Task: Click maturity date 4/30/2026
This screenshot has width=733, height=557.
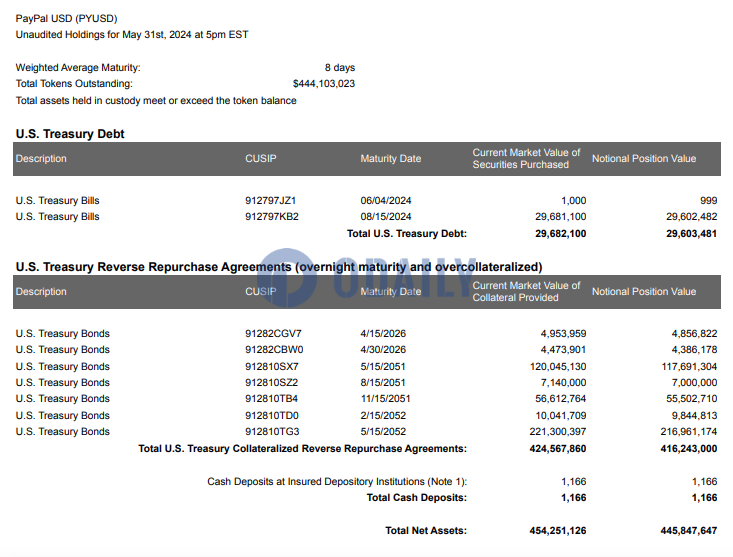Action: pyautogui.click(x=383, y=350)
